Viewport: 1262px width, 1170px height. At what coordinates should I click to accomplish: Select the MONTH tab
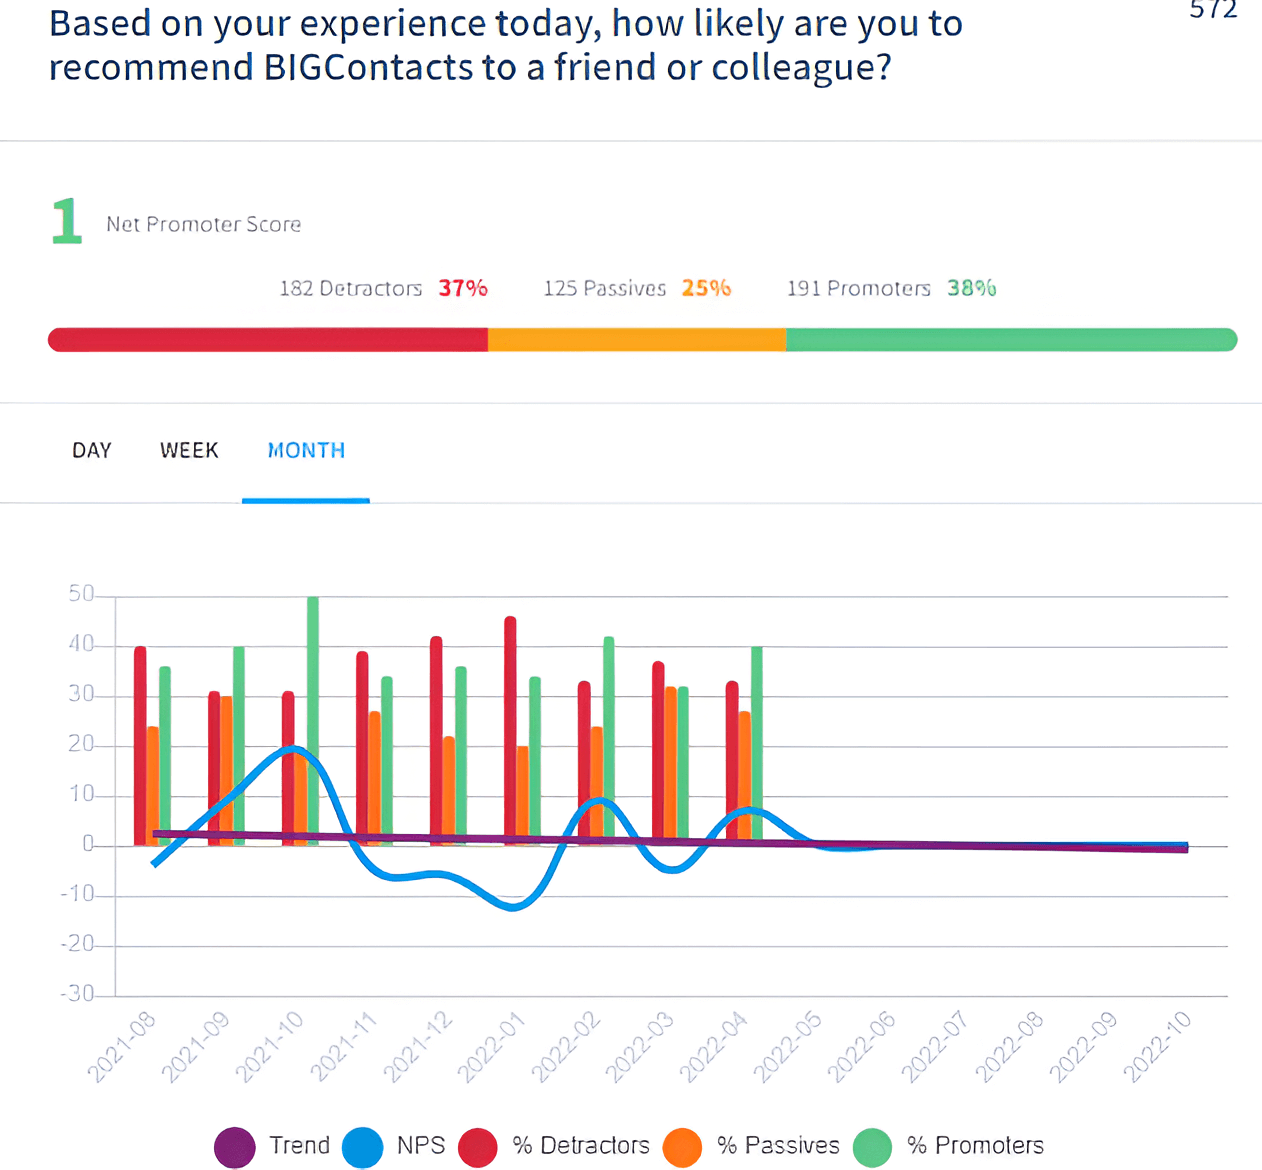306,451
